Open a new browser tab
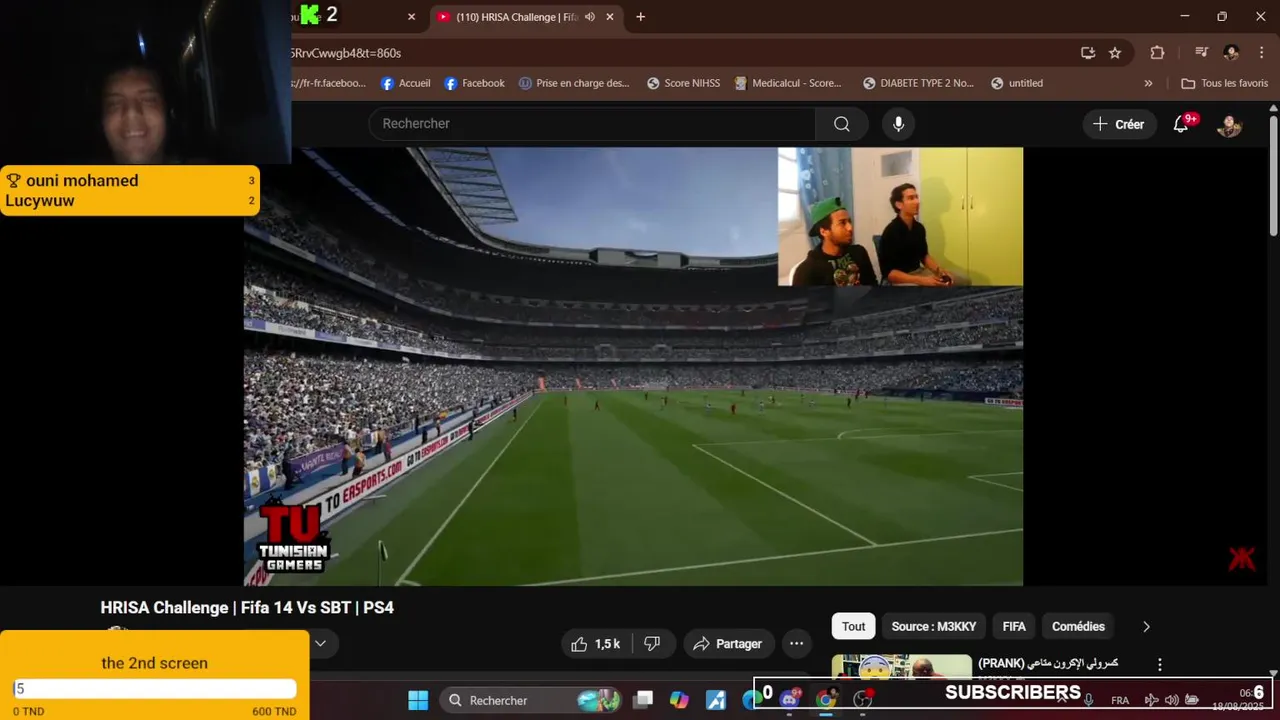 tap(640, 17)
